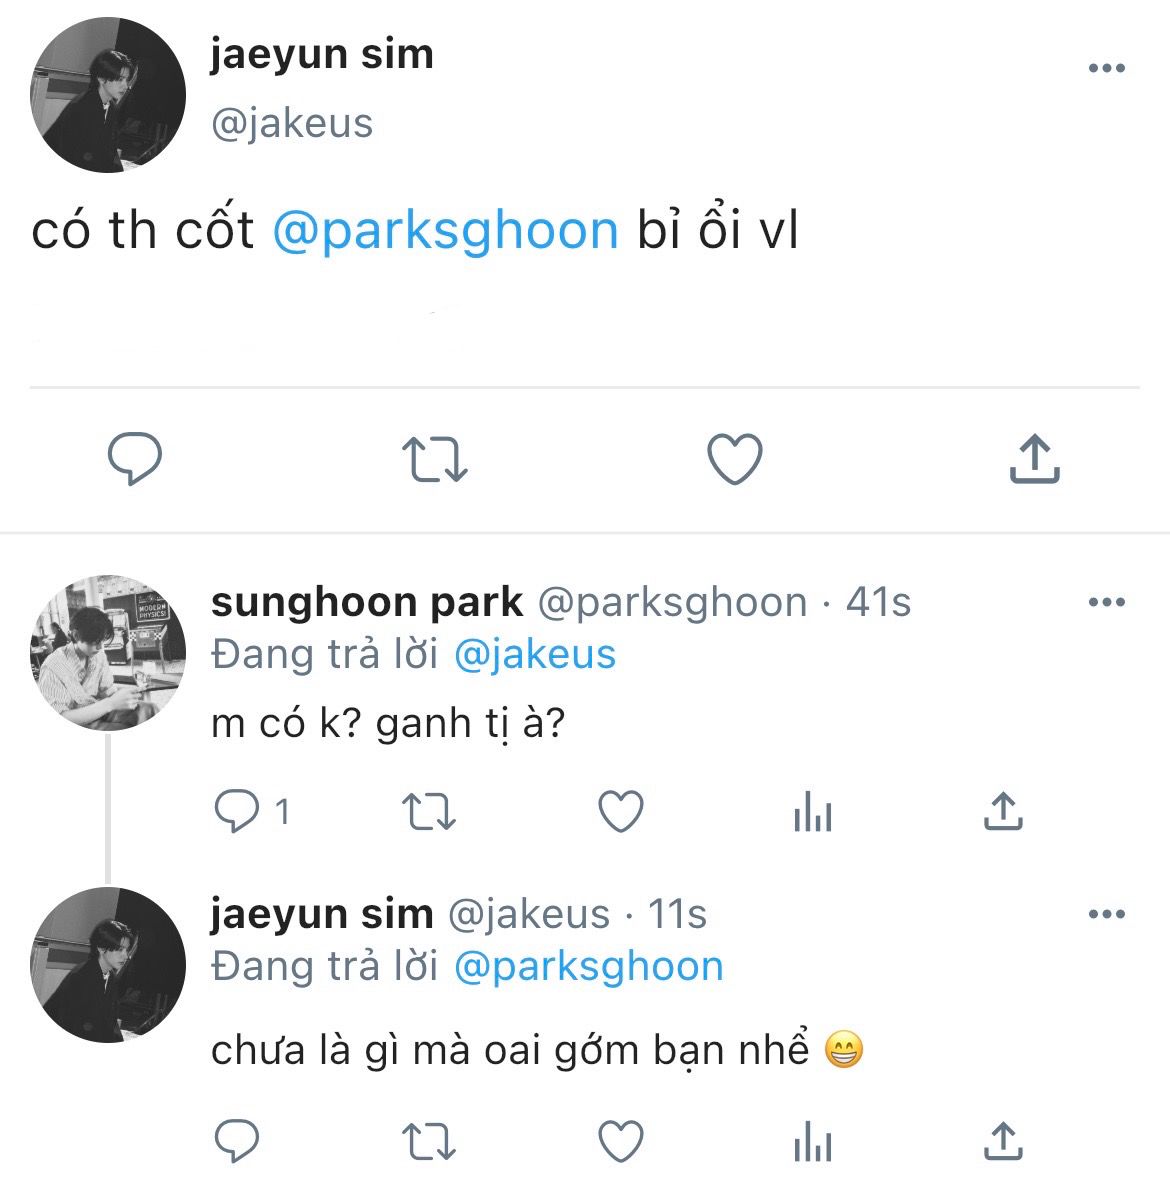Open more options on sunghoon park's reply
Viewport: 1170px width, 1189px height.
click(1106, 602)
